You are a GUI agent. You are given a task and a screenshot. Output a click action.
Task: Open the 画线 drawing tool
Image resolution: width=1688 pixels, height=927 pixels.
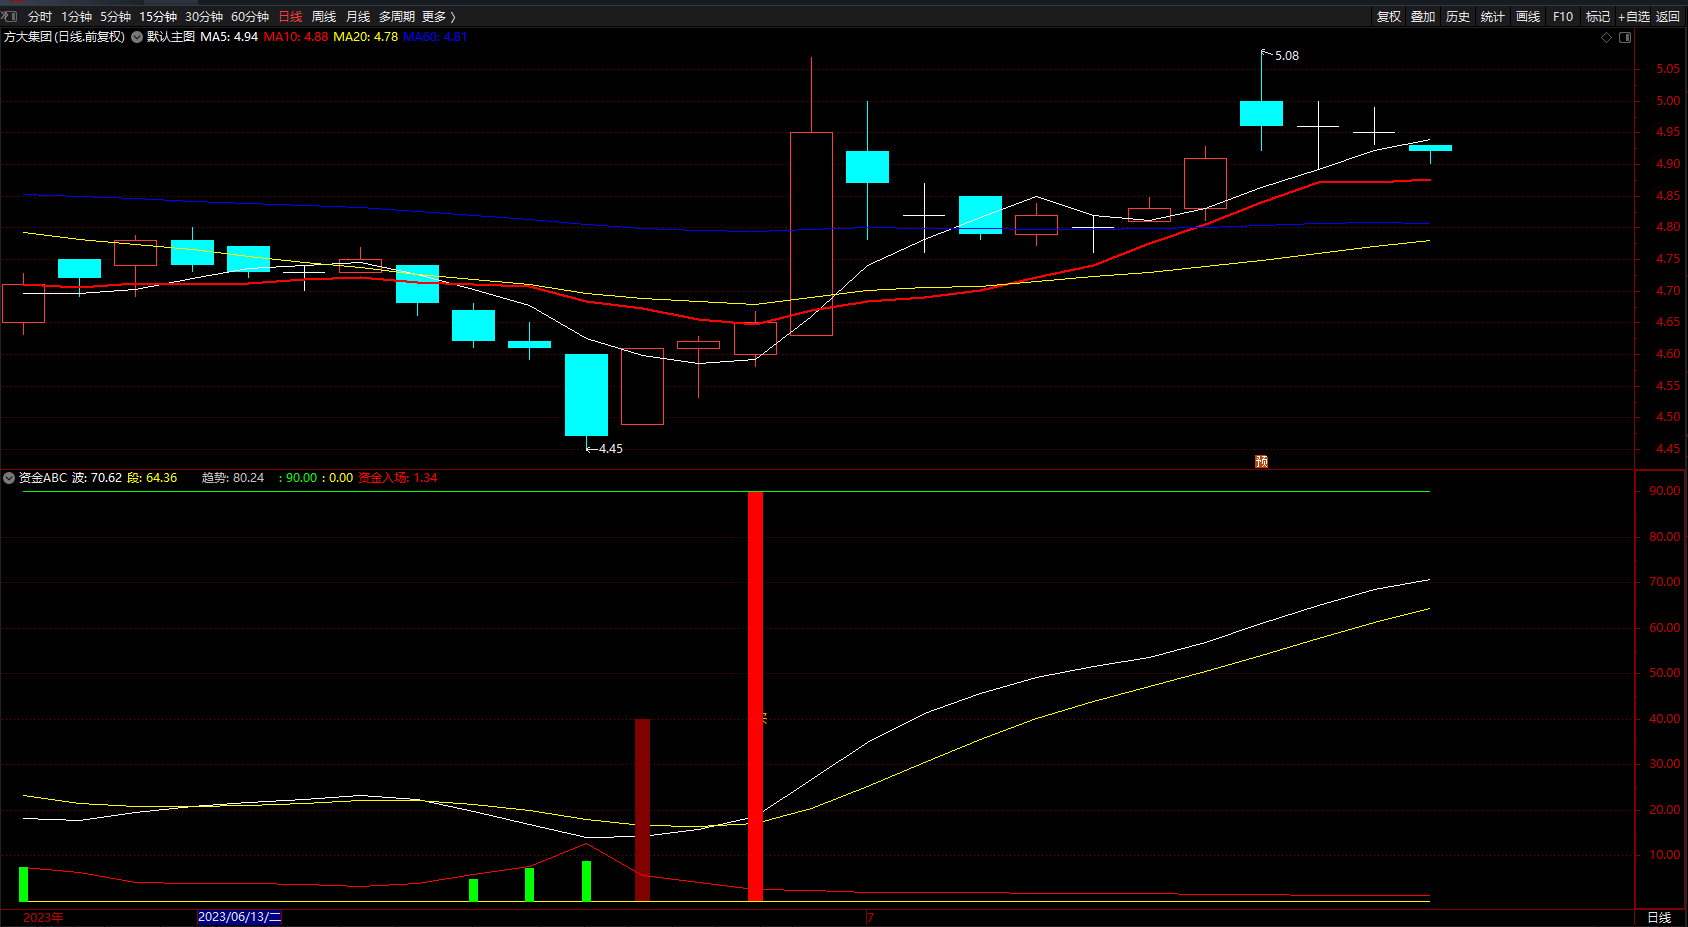[x=1528, y=17]
